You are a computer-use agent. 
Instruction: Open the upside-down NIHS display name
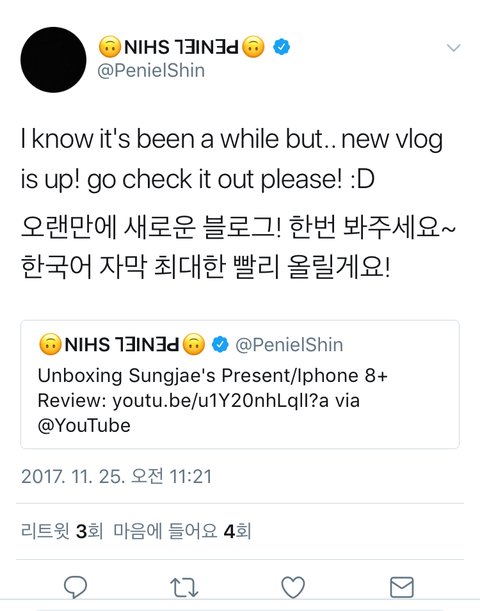(181, 47)
